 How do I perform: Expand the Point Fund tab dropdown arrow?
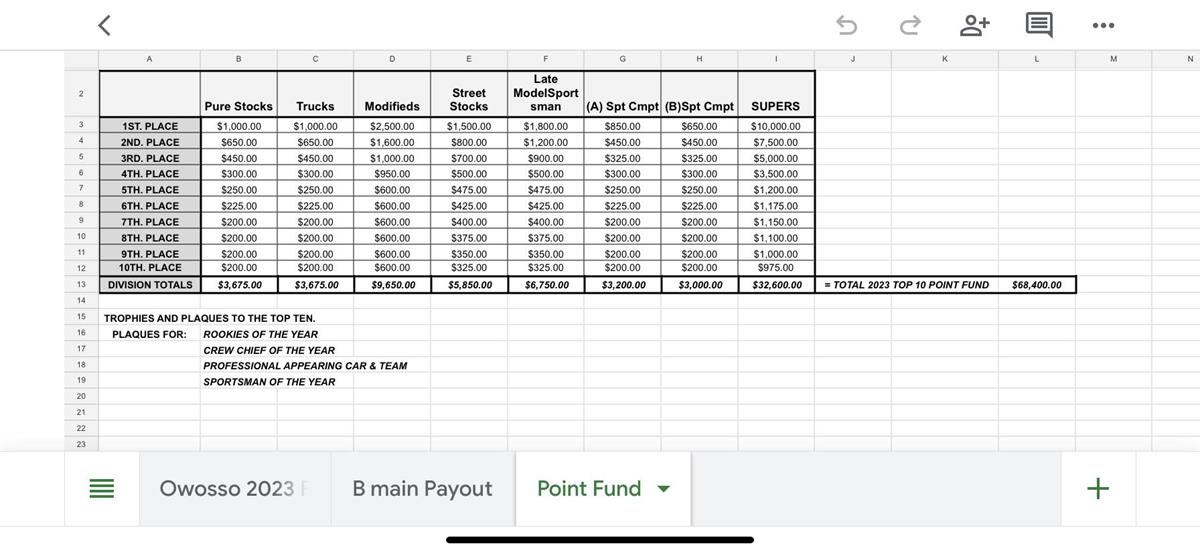click(x=662, y=489)
